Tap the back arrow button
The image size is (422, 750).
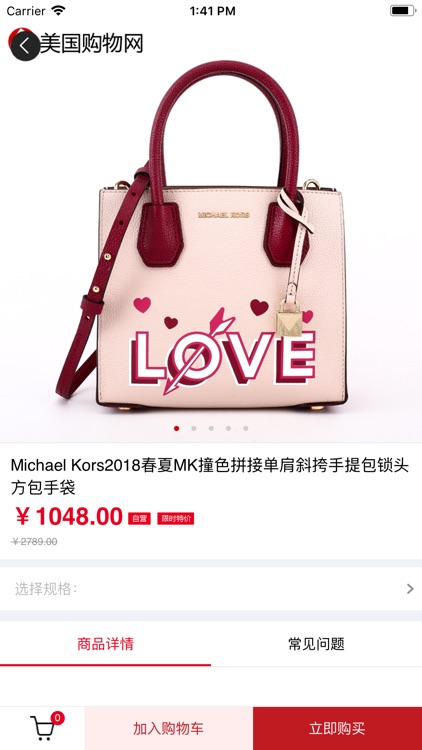pyautogui.click(x=25, y=46)
